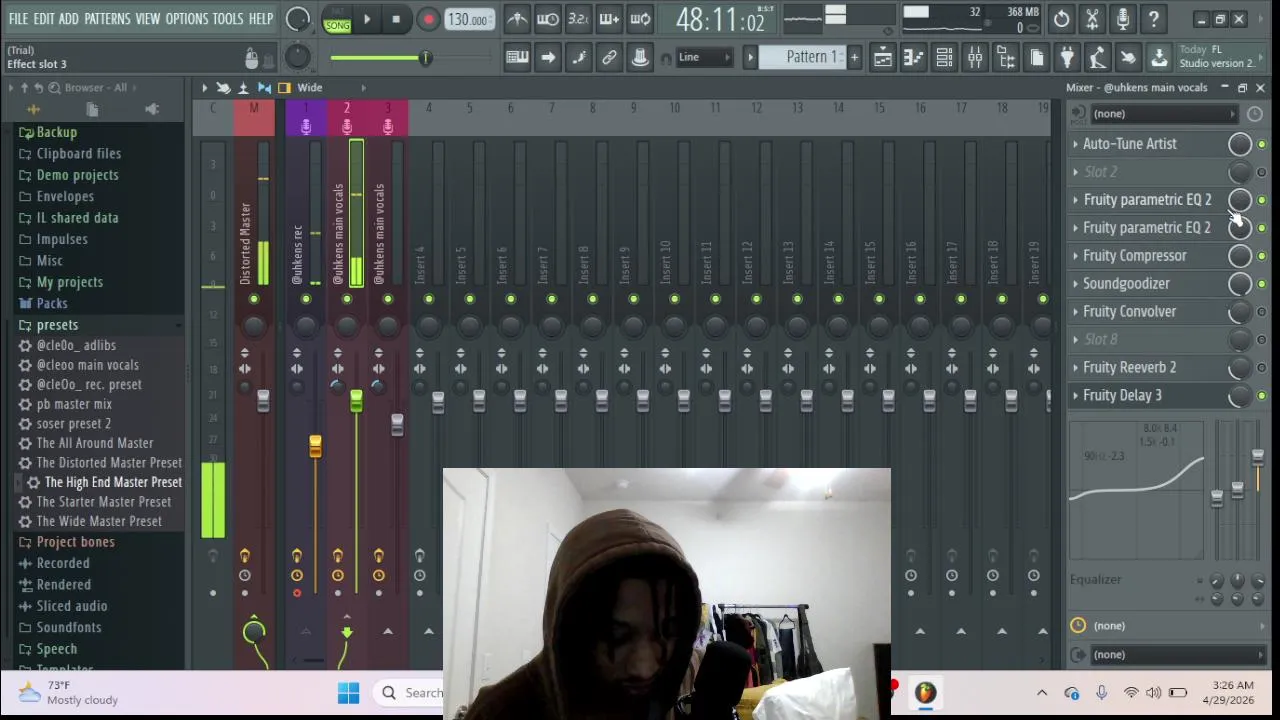The width and height of the screenshot is (1280, 720).
Task: Open the TOOLS menu
Action: [x=228, y=19]
